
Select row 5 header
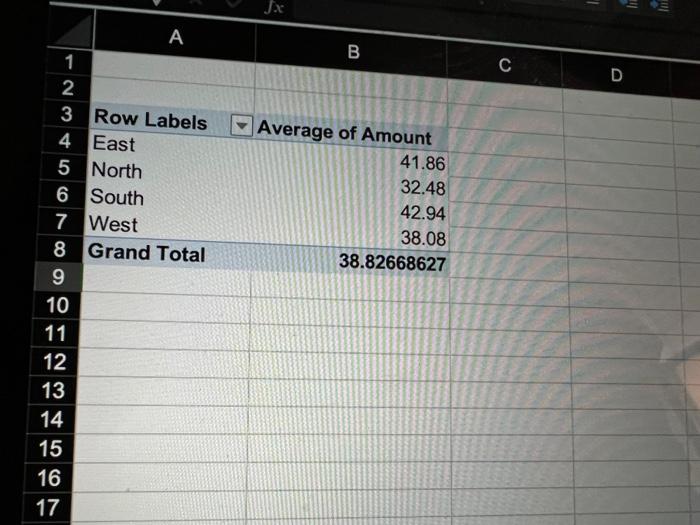click(63, 167)
